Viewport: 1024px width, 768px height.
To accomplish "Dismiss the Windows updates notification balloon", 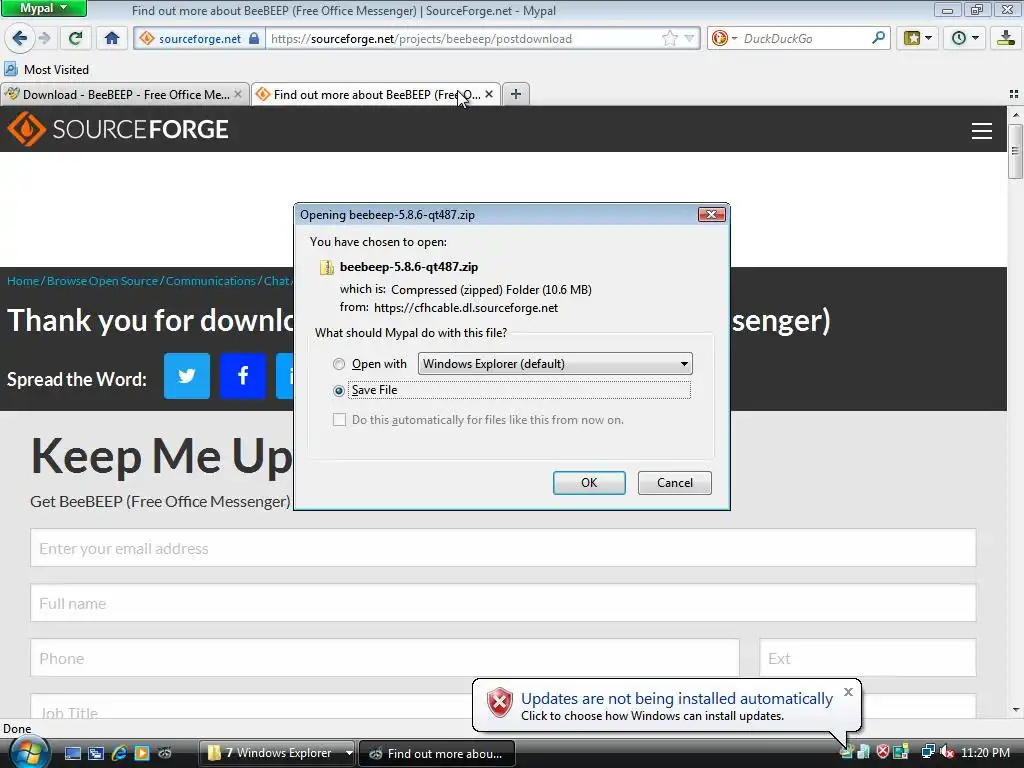I will click(848, 692).
